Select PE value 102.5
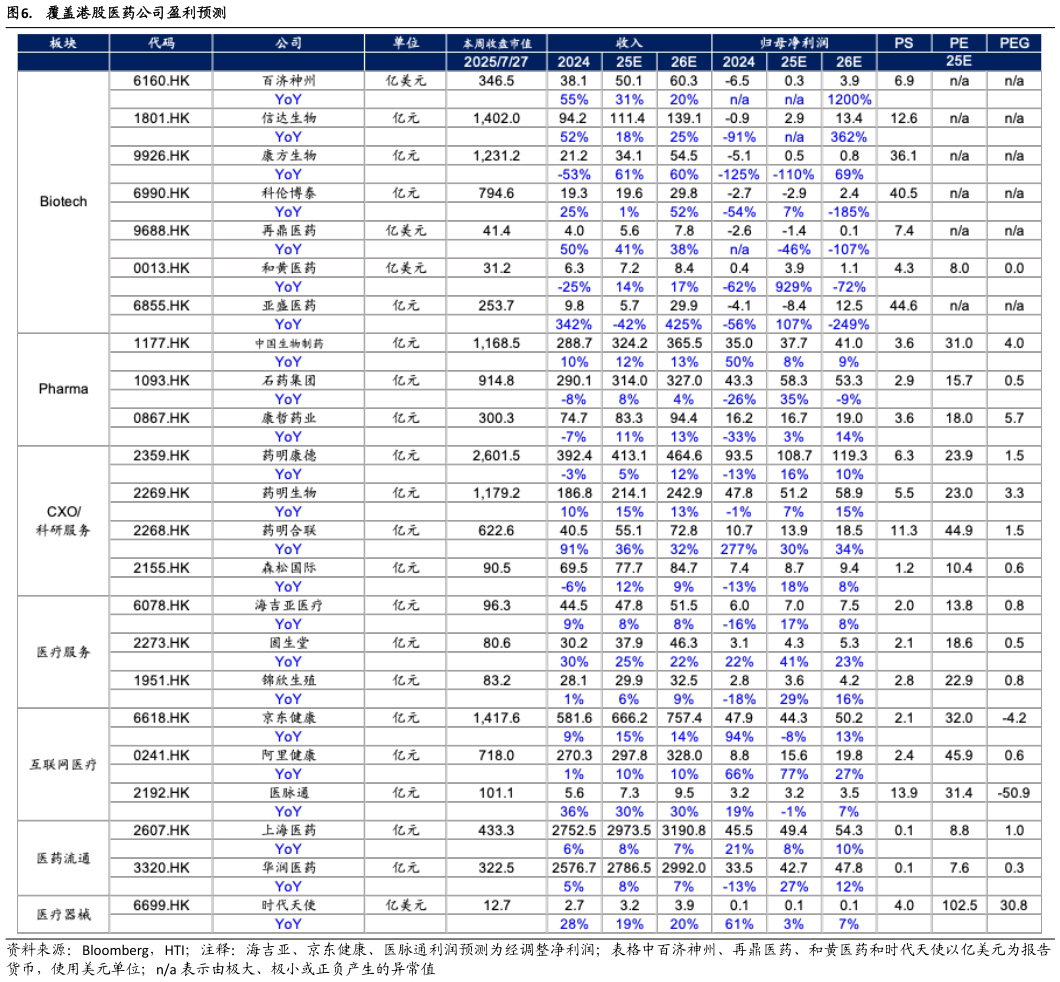1060x982 pixels. pos(959,906)
